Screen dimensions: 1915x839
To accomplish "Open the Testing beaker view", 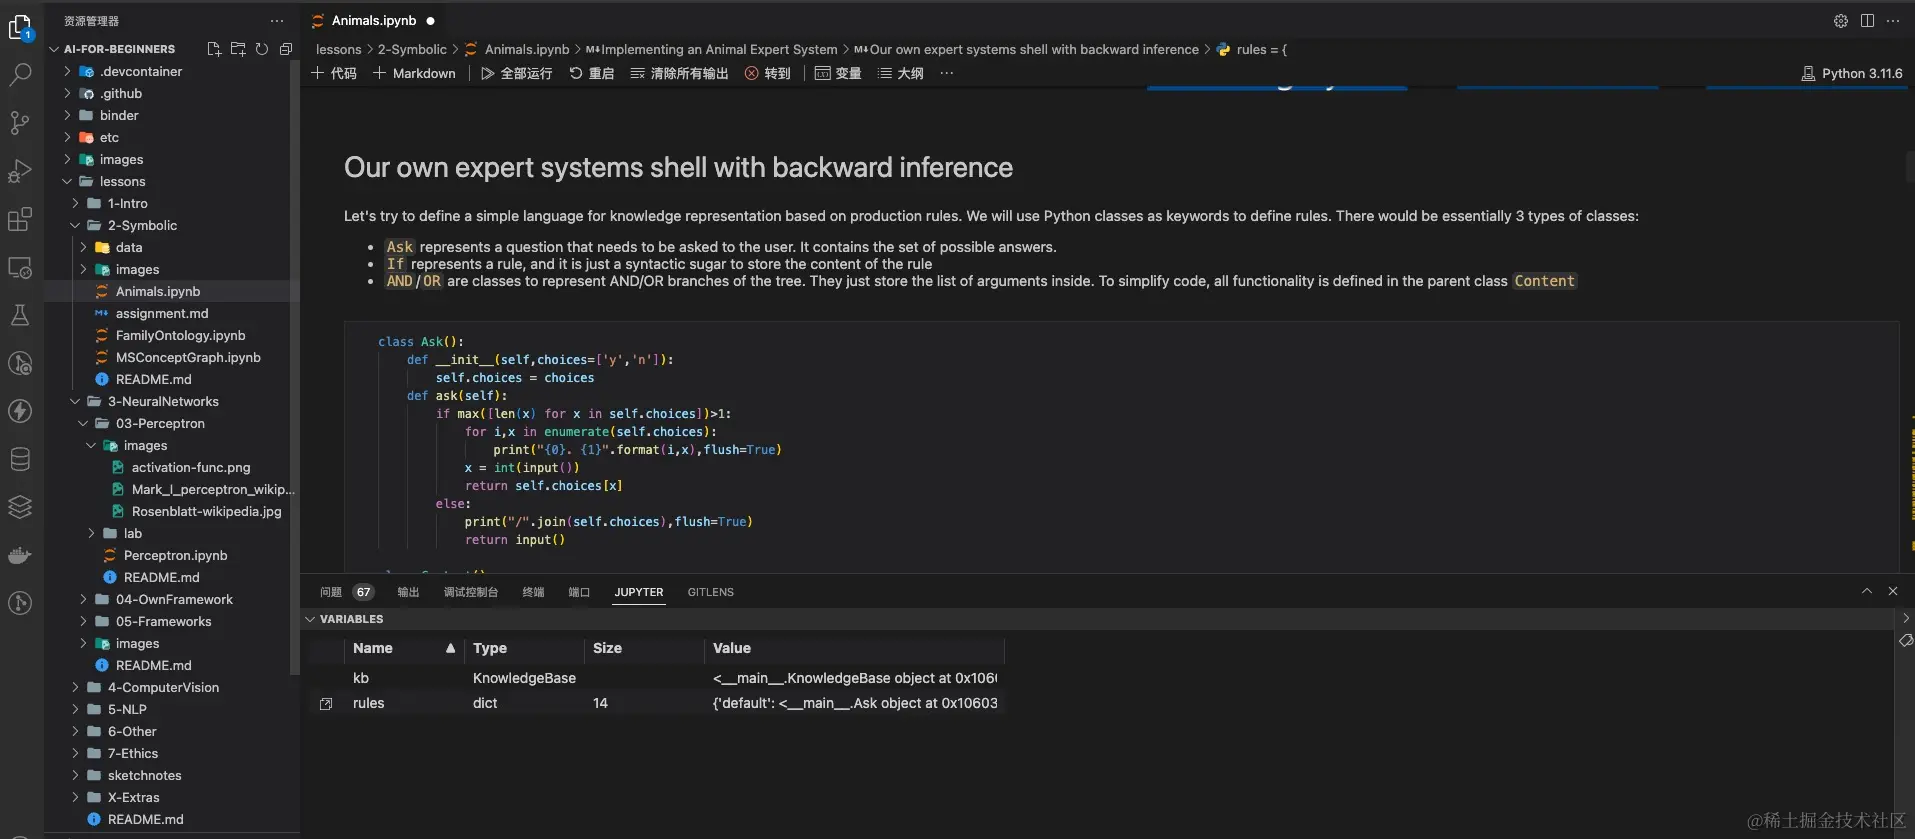I will [20, 315].
